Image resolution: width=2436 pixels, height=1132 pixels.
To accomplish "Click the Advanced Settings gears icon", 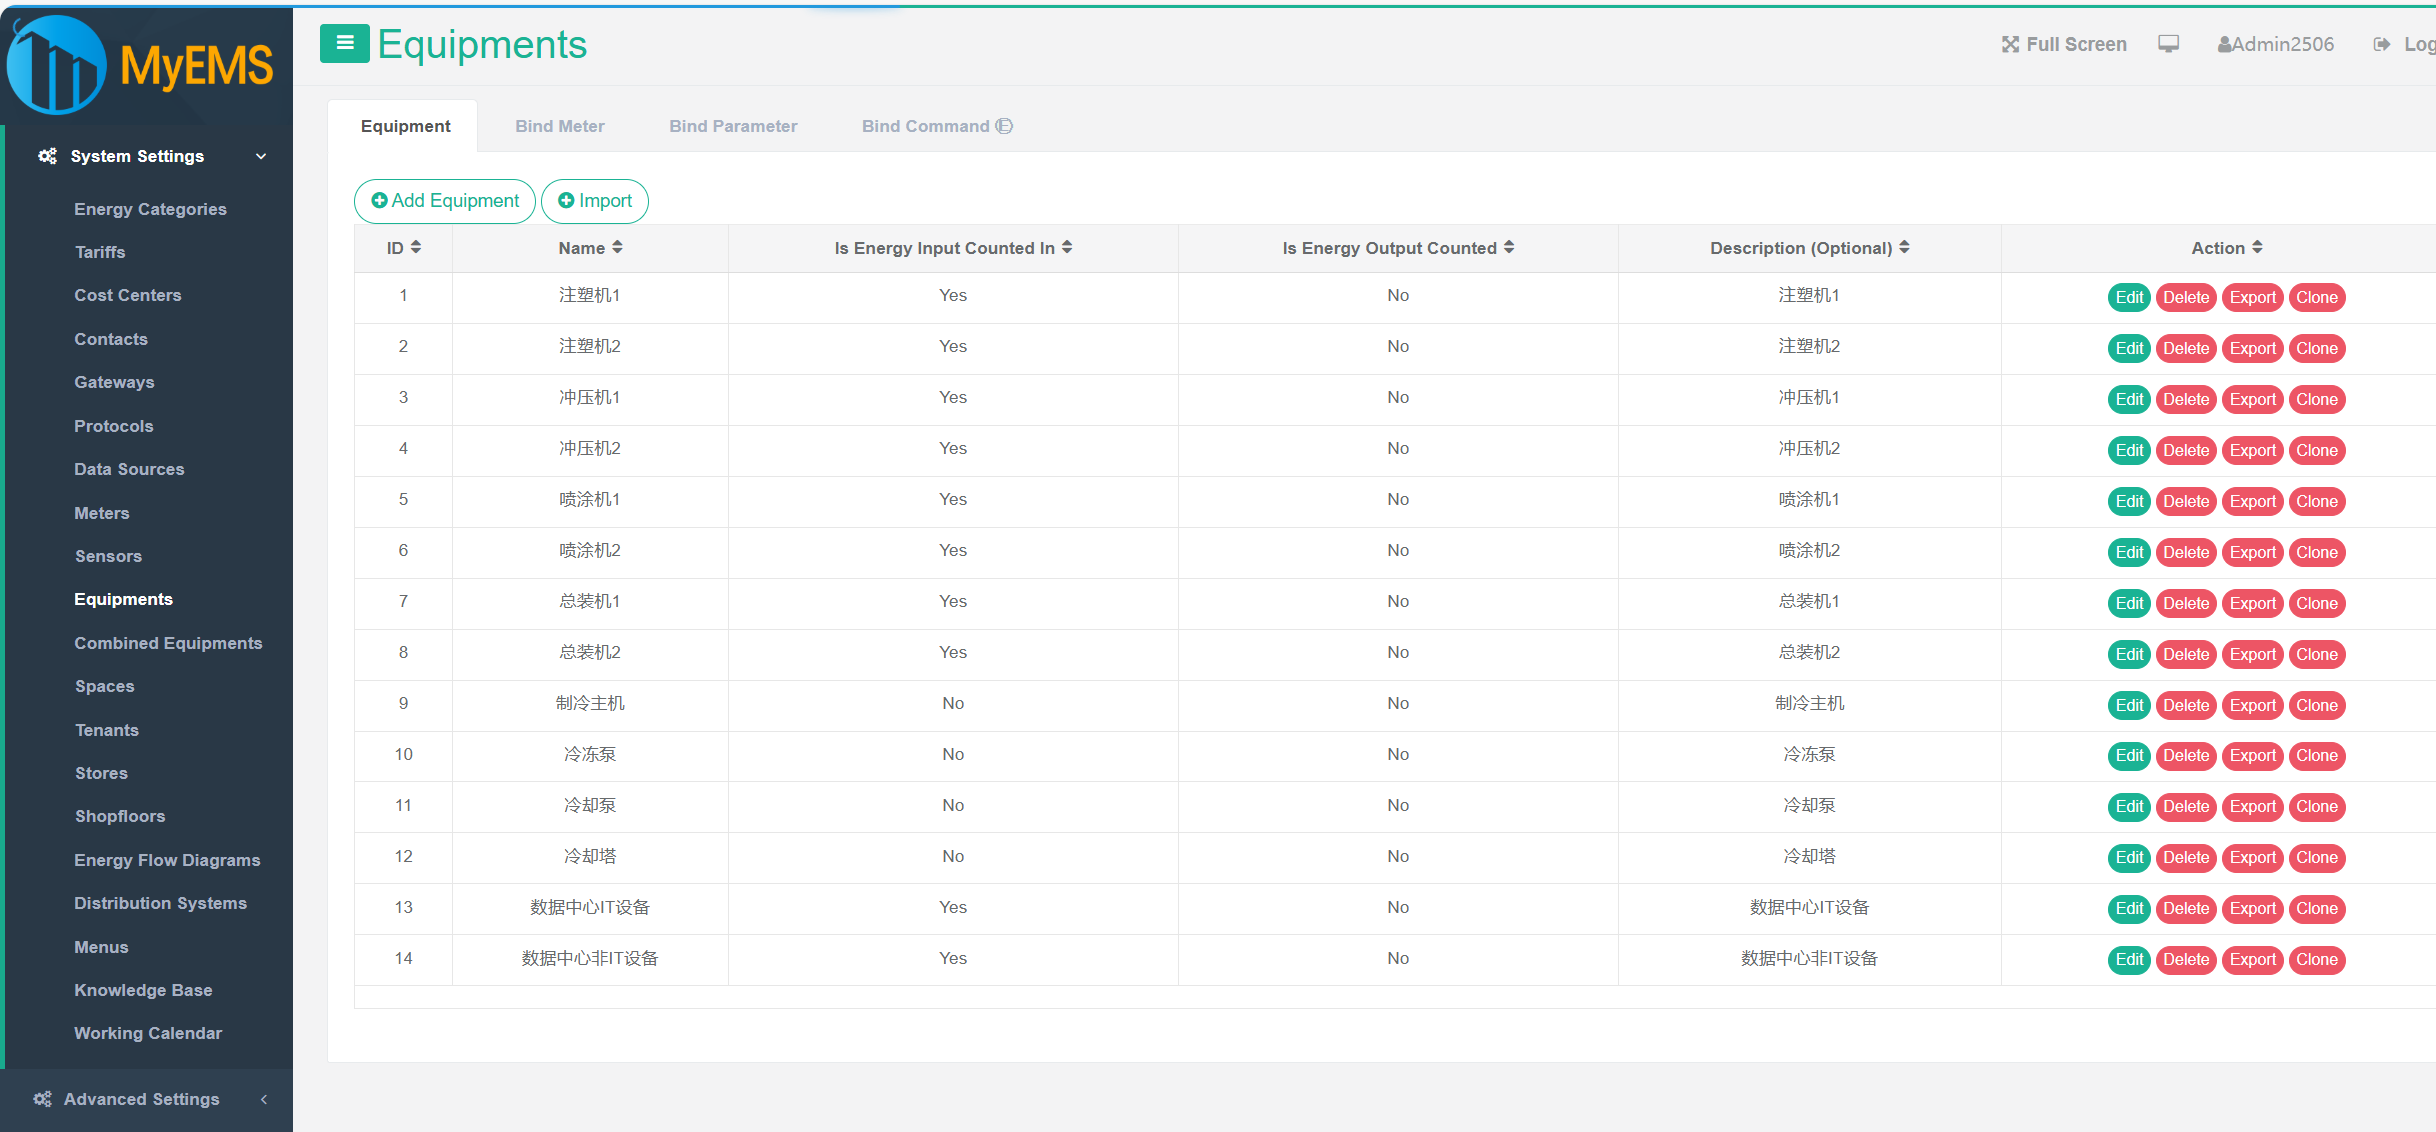I will tap(42, 1099).
